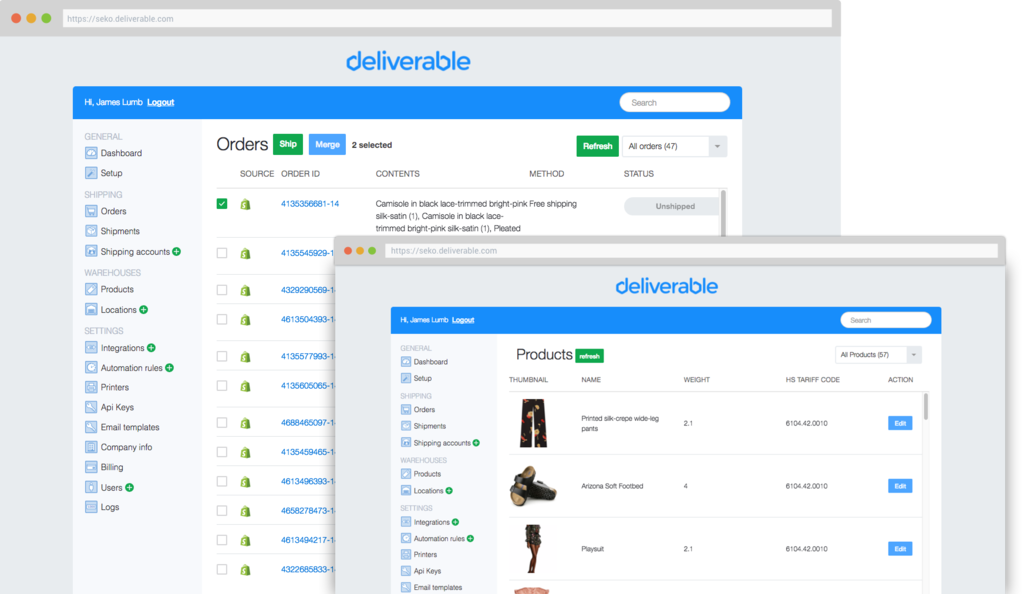Uncheck order 4135356681-14 checkbox

pyautogui.click(x=222, y=204)
